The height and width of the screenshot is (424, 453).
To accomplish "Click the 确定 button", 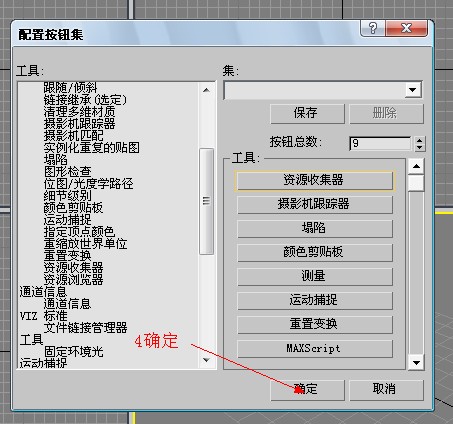I will (307, 390).
